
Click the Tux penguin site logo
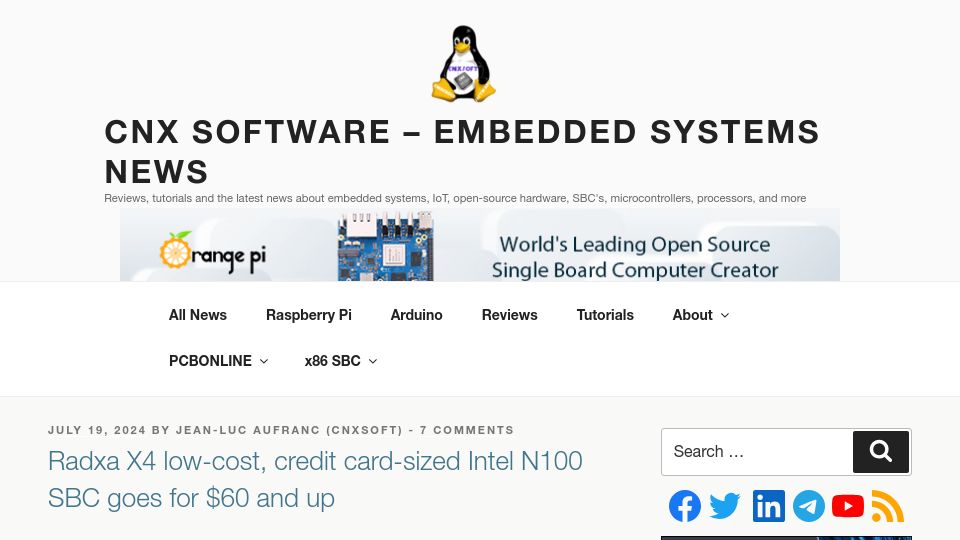click(x=463, y=63)
